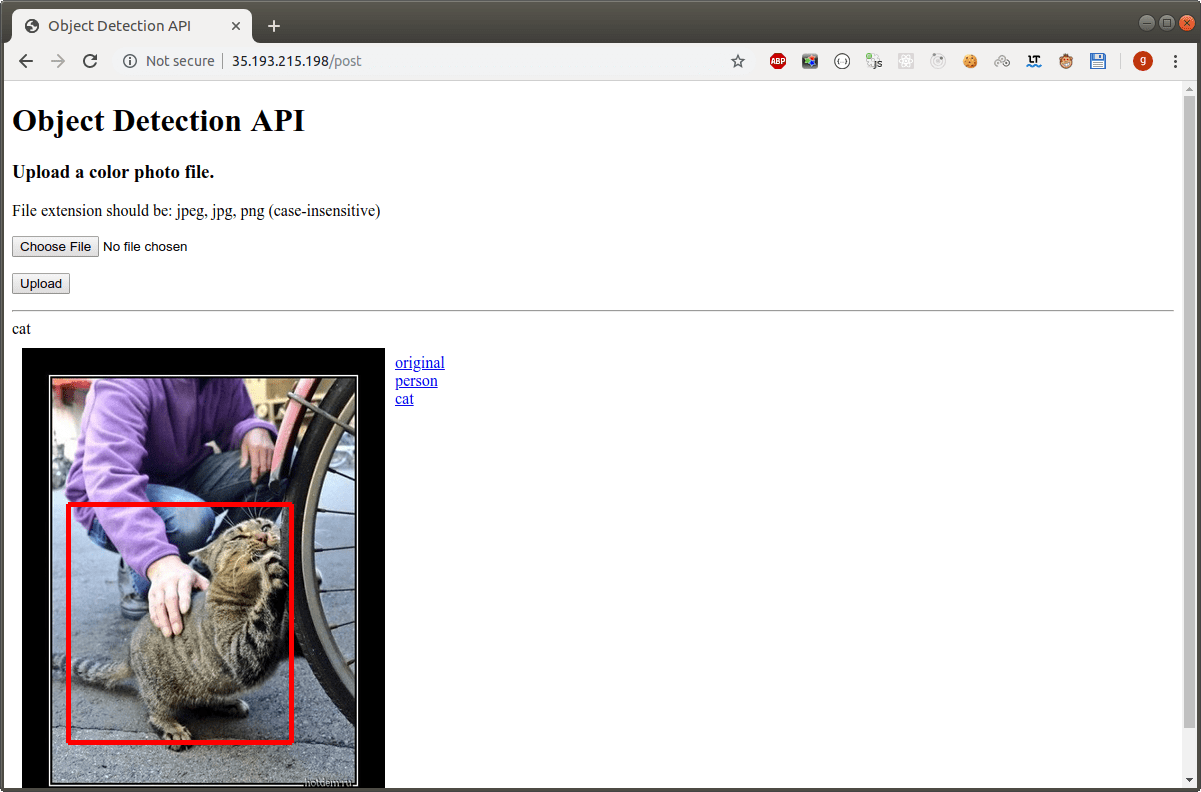Click the Choose File button
1201x792 pixels.
(55, 246)
